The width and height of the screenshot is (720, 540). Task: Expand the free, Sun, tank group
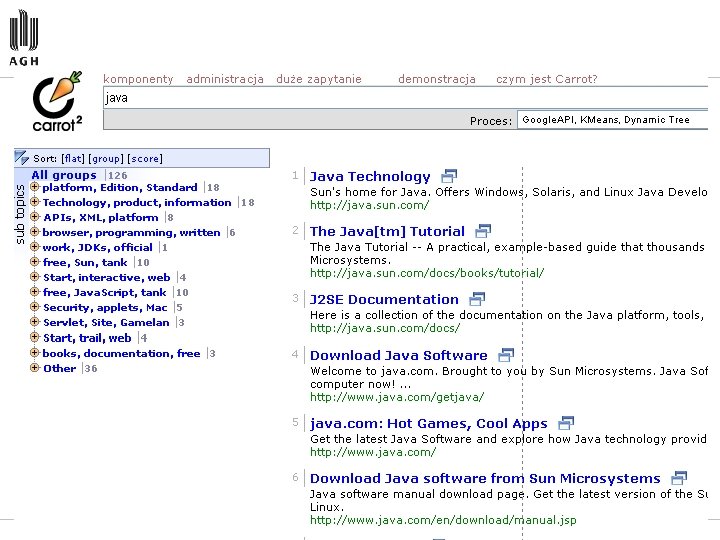[35, 262]
